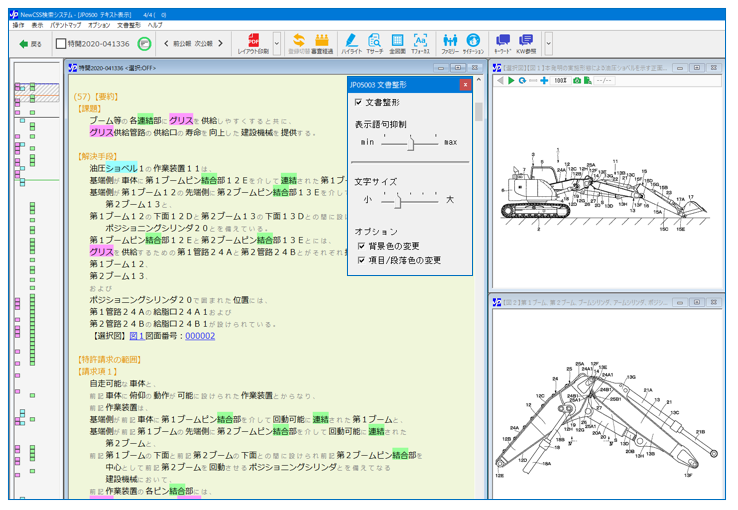Open サイテーション citation view

click(x=473, y=44)
